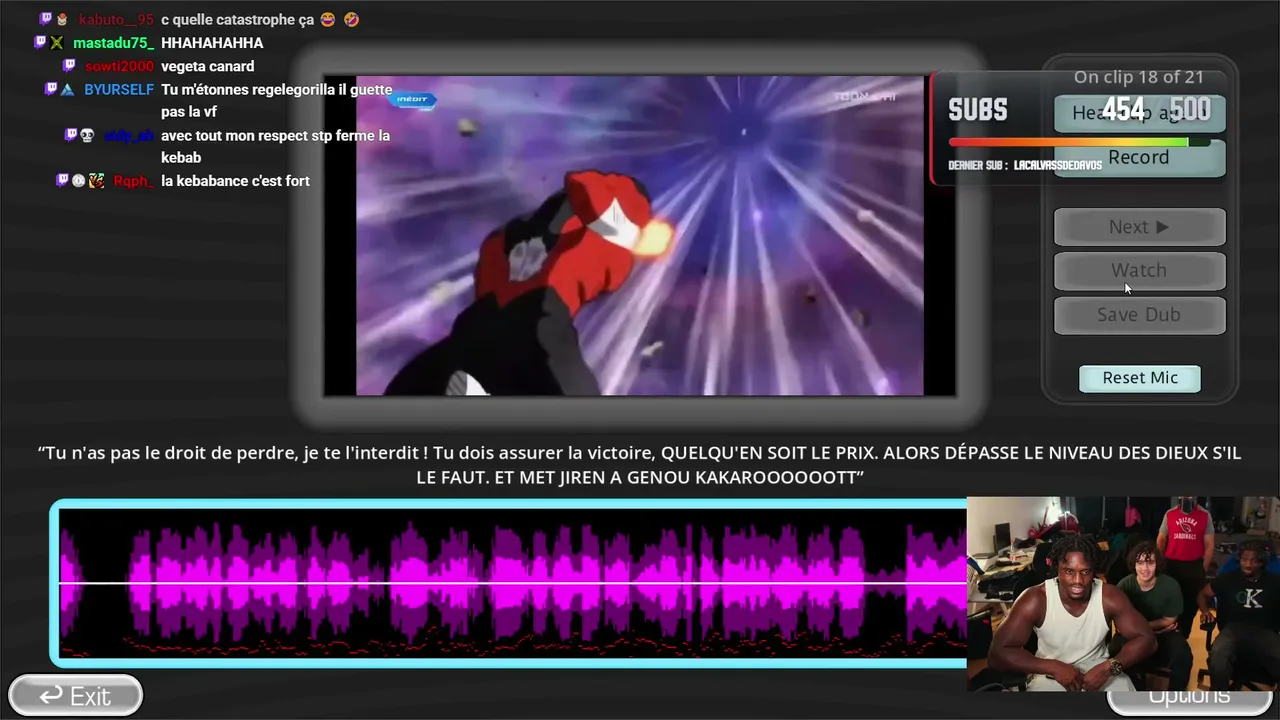Click the colorful badge directly left of Rqph_

pos(96,181)
